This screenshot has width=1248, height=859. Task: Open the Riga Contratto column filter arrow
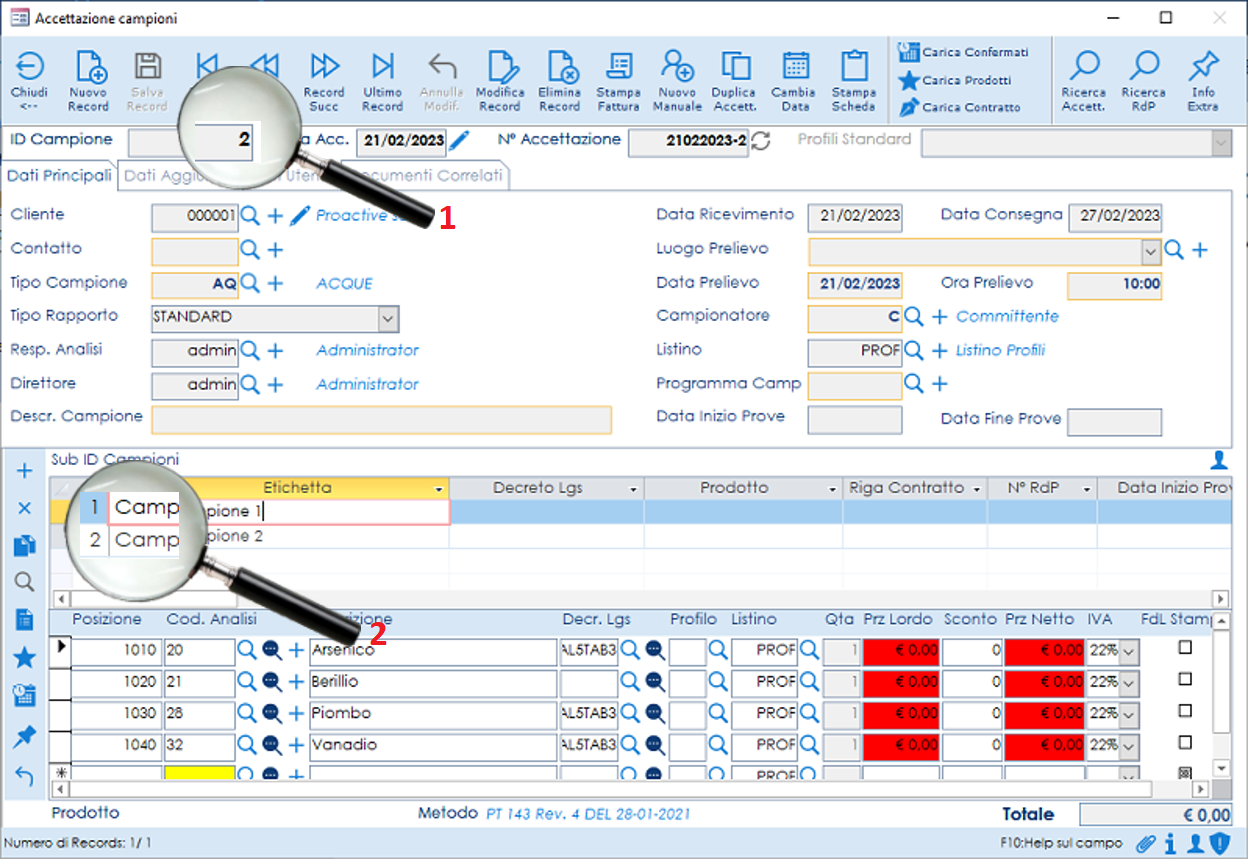976,489
